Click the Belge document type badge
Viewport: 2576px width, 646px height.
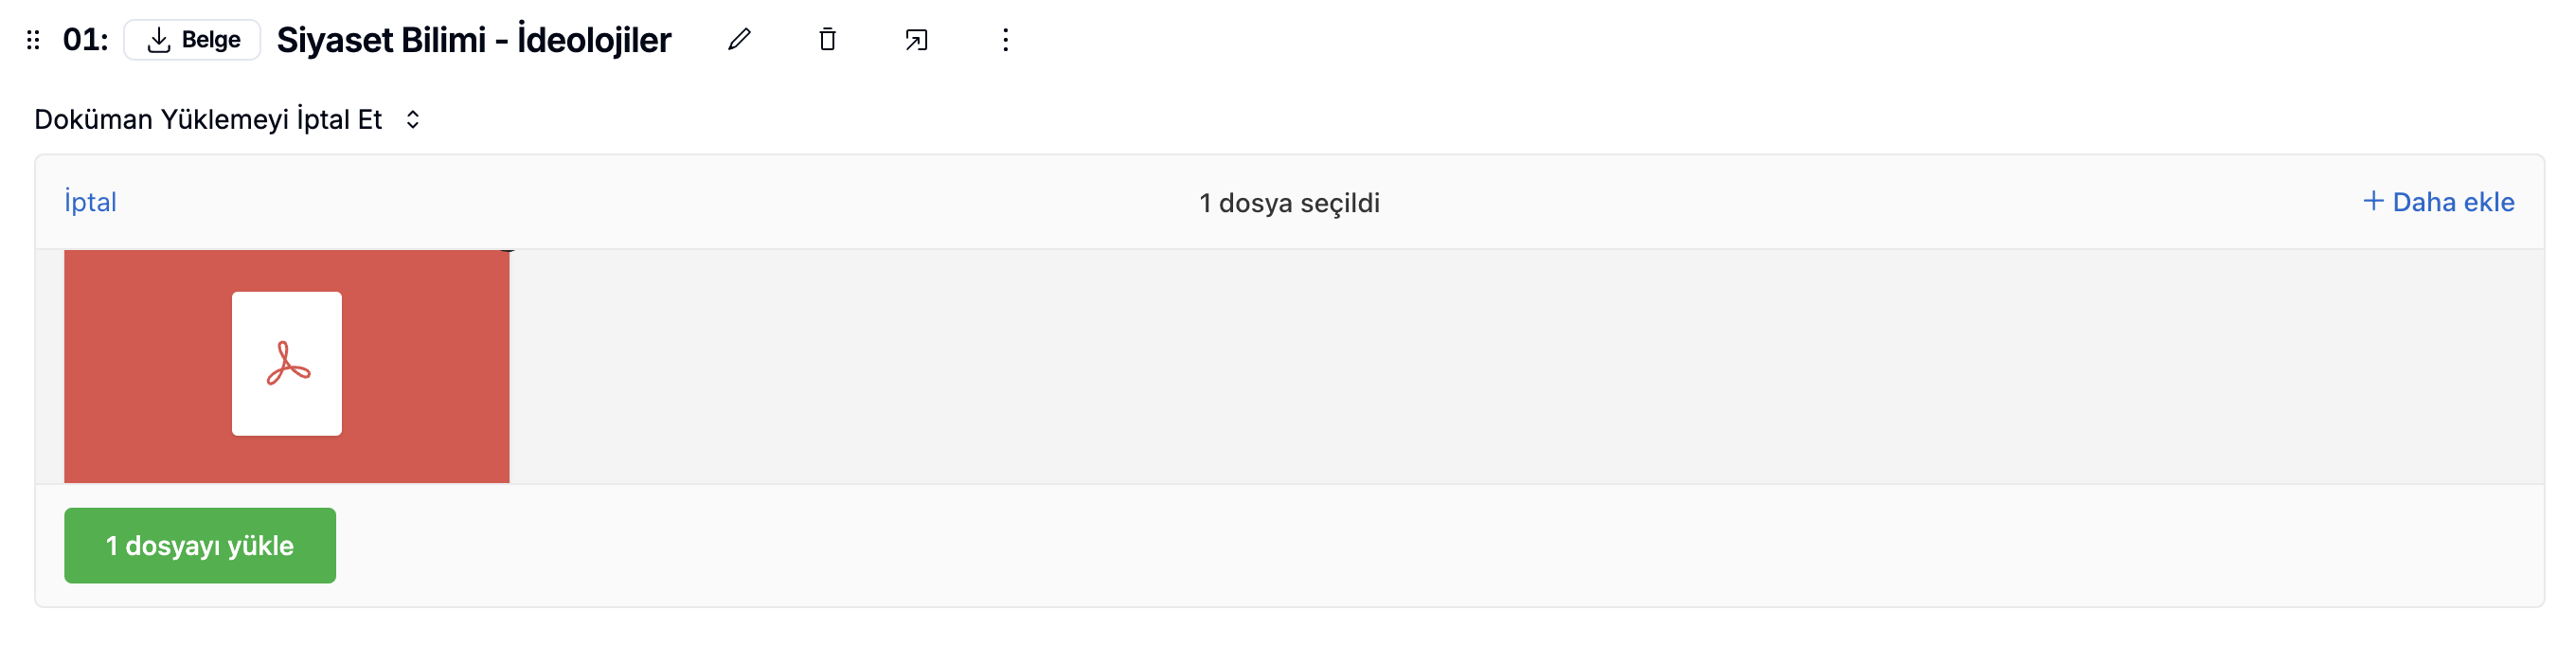point(192,40)
